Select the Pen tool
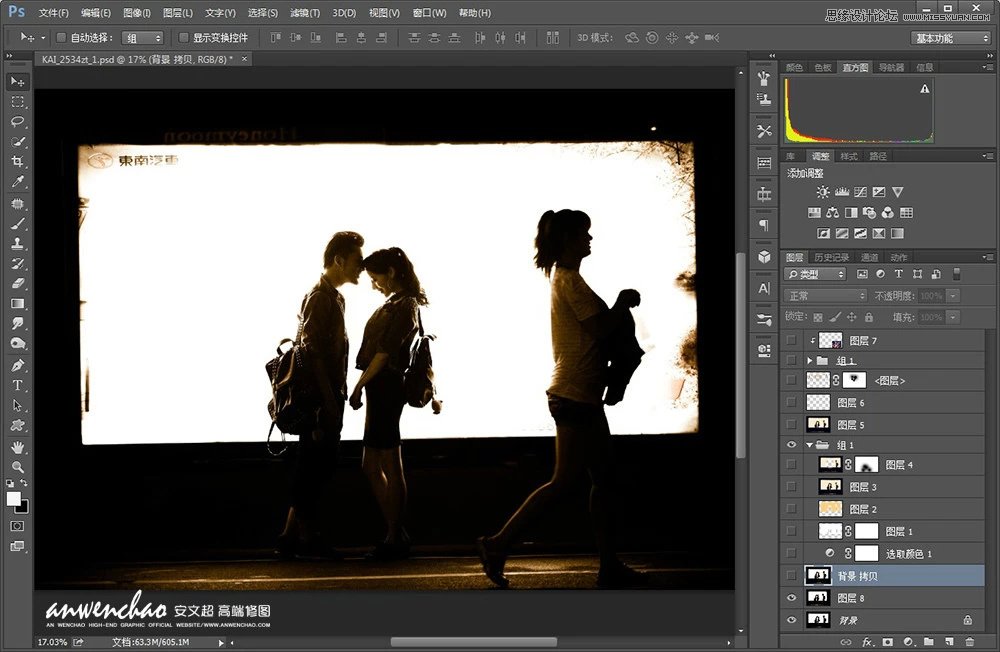The image size is (1000, 652). (x=17, y=366)
